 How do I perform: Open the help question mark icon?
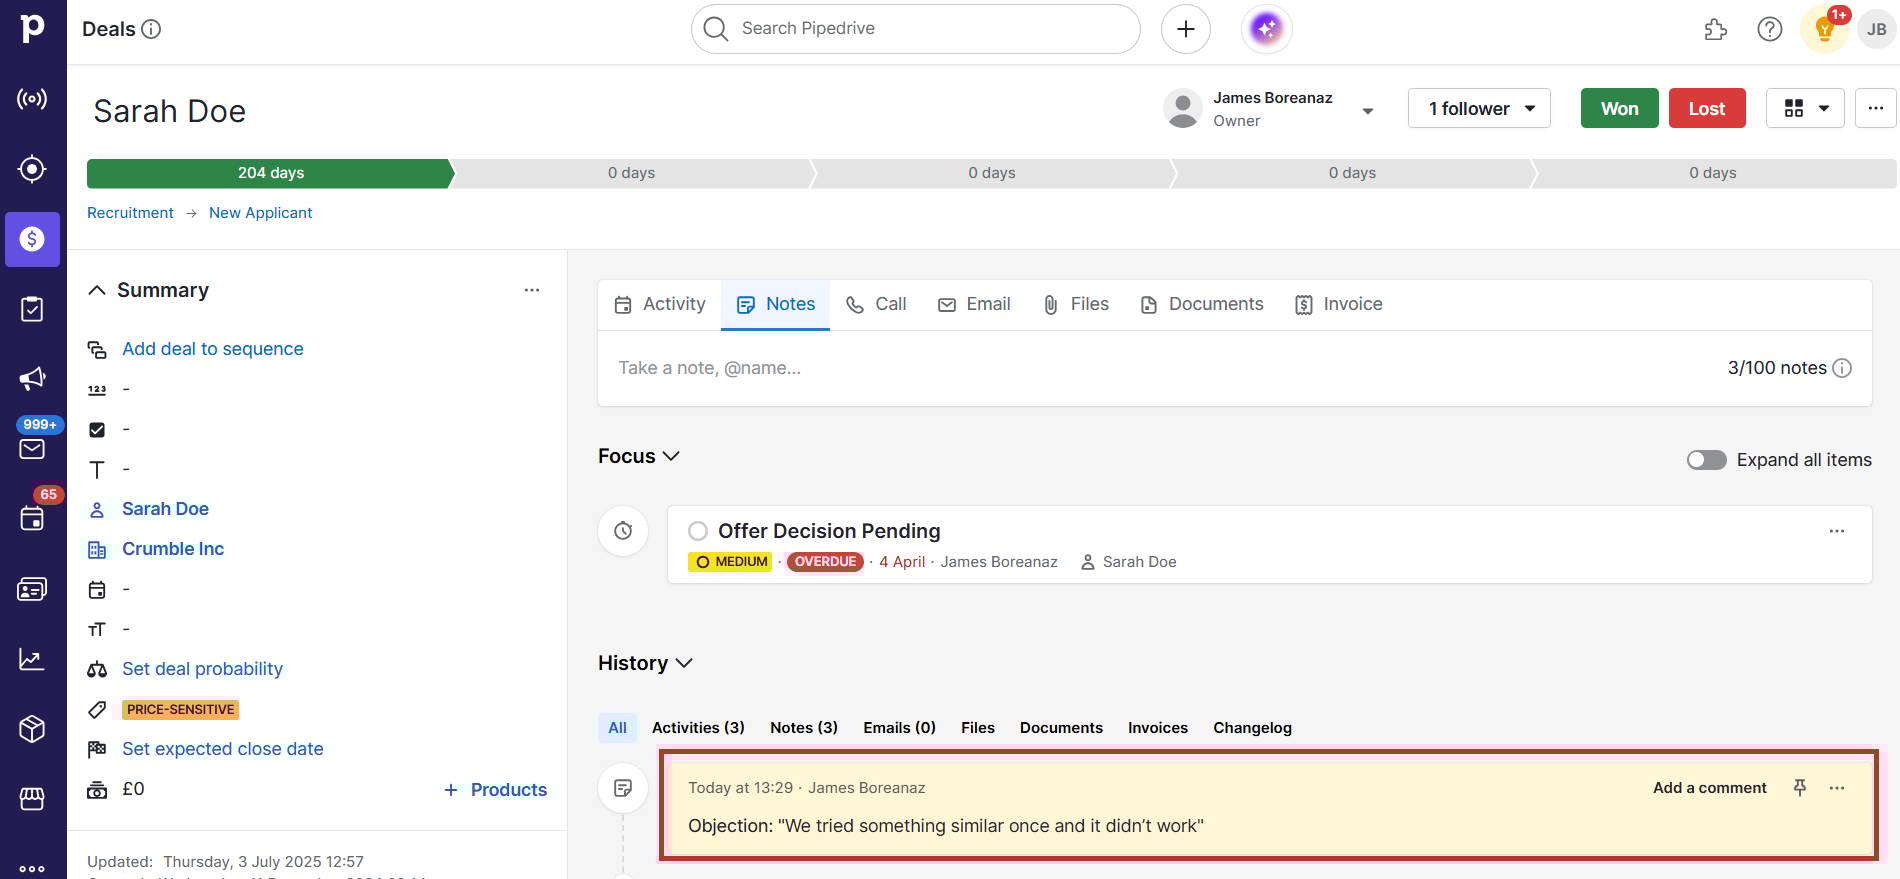click(x=1770, y=29)
